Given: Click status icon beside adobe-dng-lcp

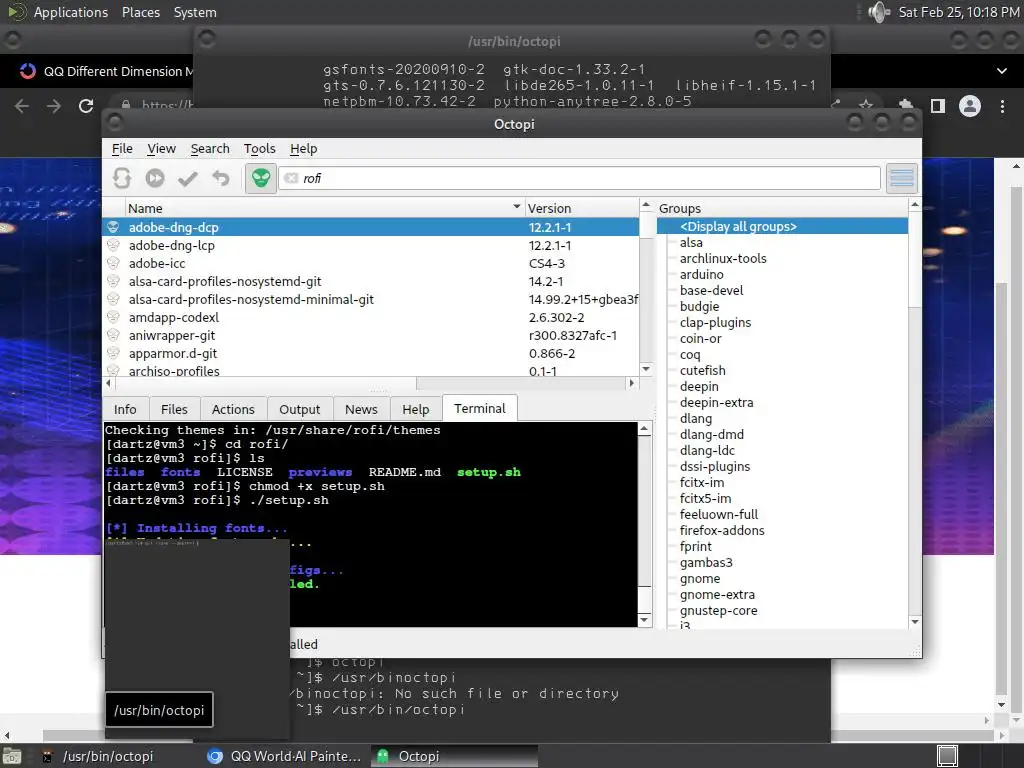Looking at the screenshot, I should point(113,245).
